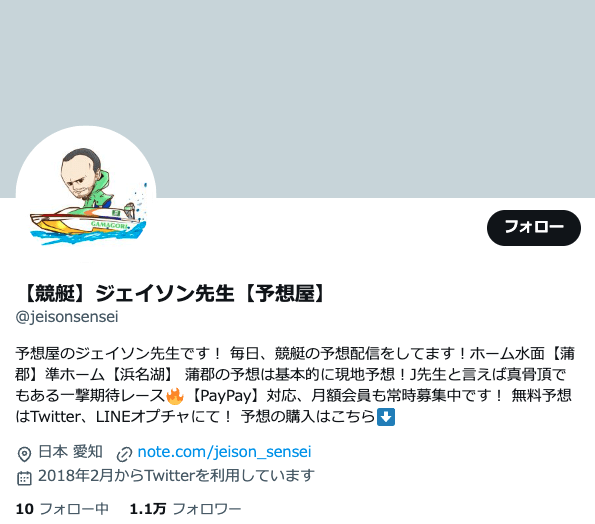Open the 1.1万 フォロワー followers list
595x524 pixels.
(185, 509)
